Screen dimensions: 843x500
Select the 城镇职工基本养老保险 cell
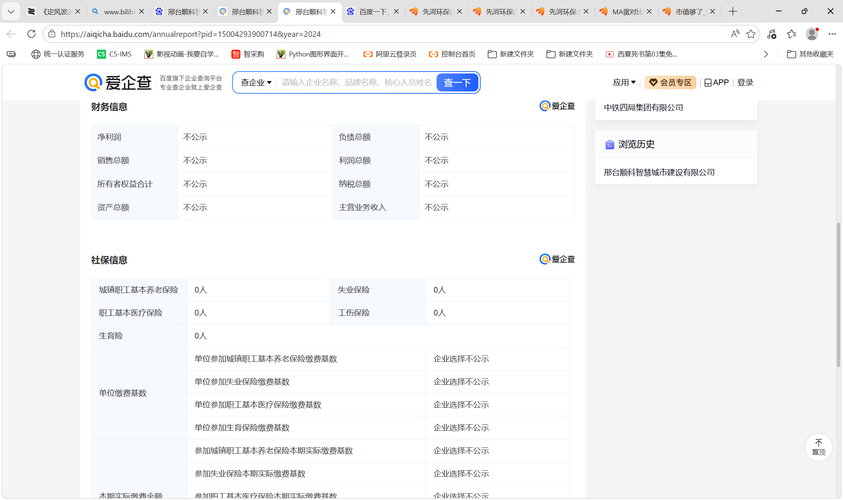click(x=139, y=290)
